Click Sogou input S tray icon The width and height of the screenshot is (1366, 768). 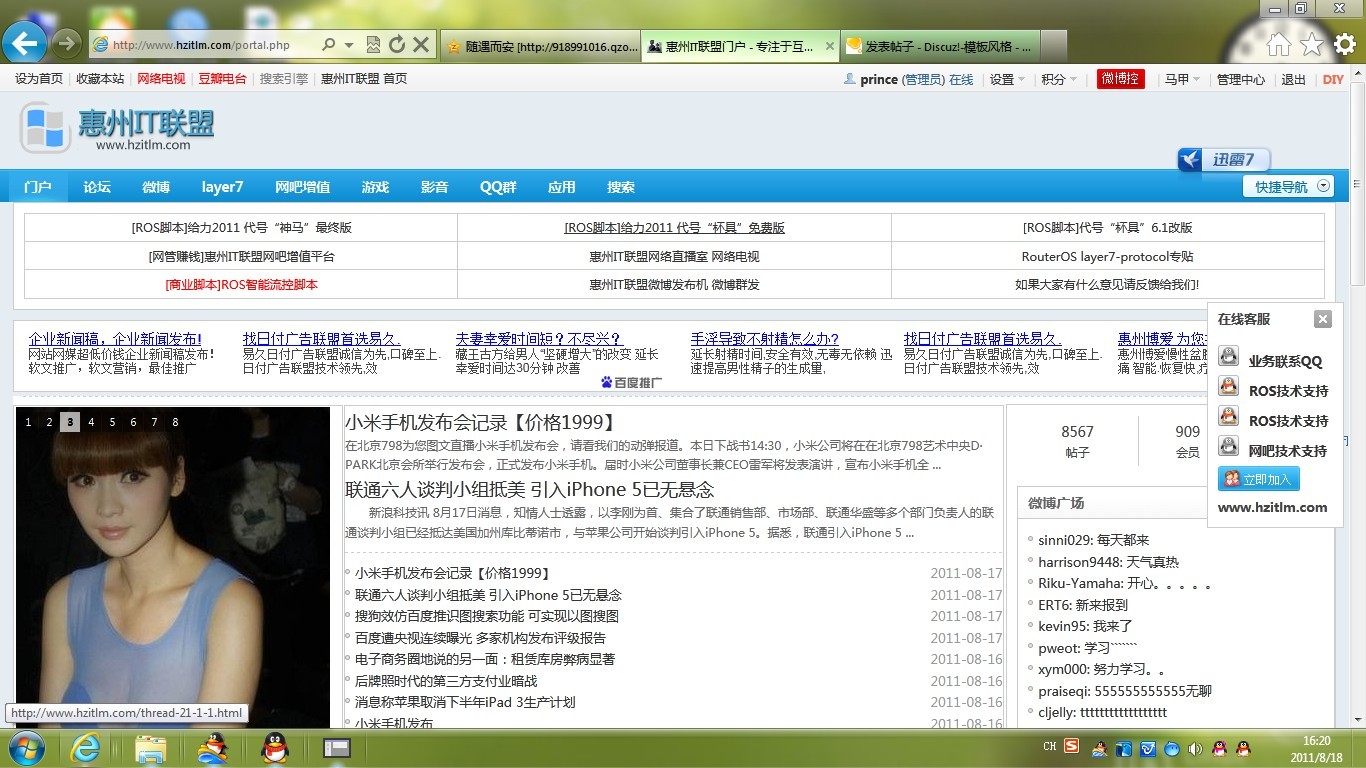tap(1071, 746)
